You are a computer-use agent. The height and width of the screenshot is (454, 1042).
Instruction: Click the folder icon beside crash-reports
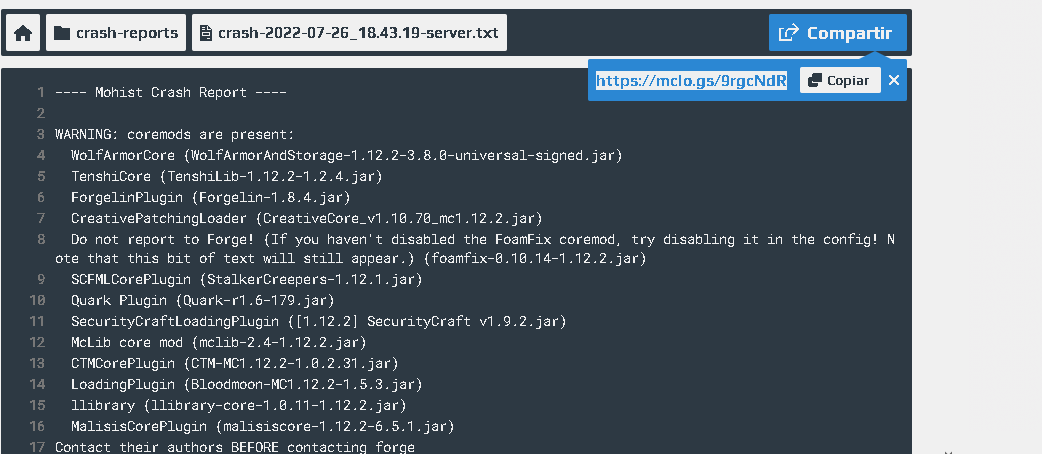(x=62, y=33)
